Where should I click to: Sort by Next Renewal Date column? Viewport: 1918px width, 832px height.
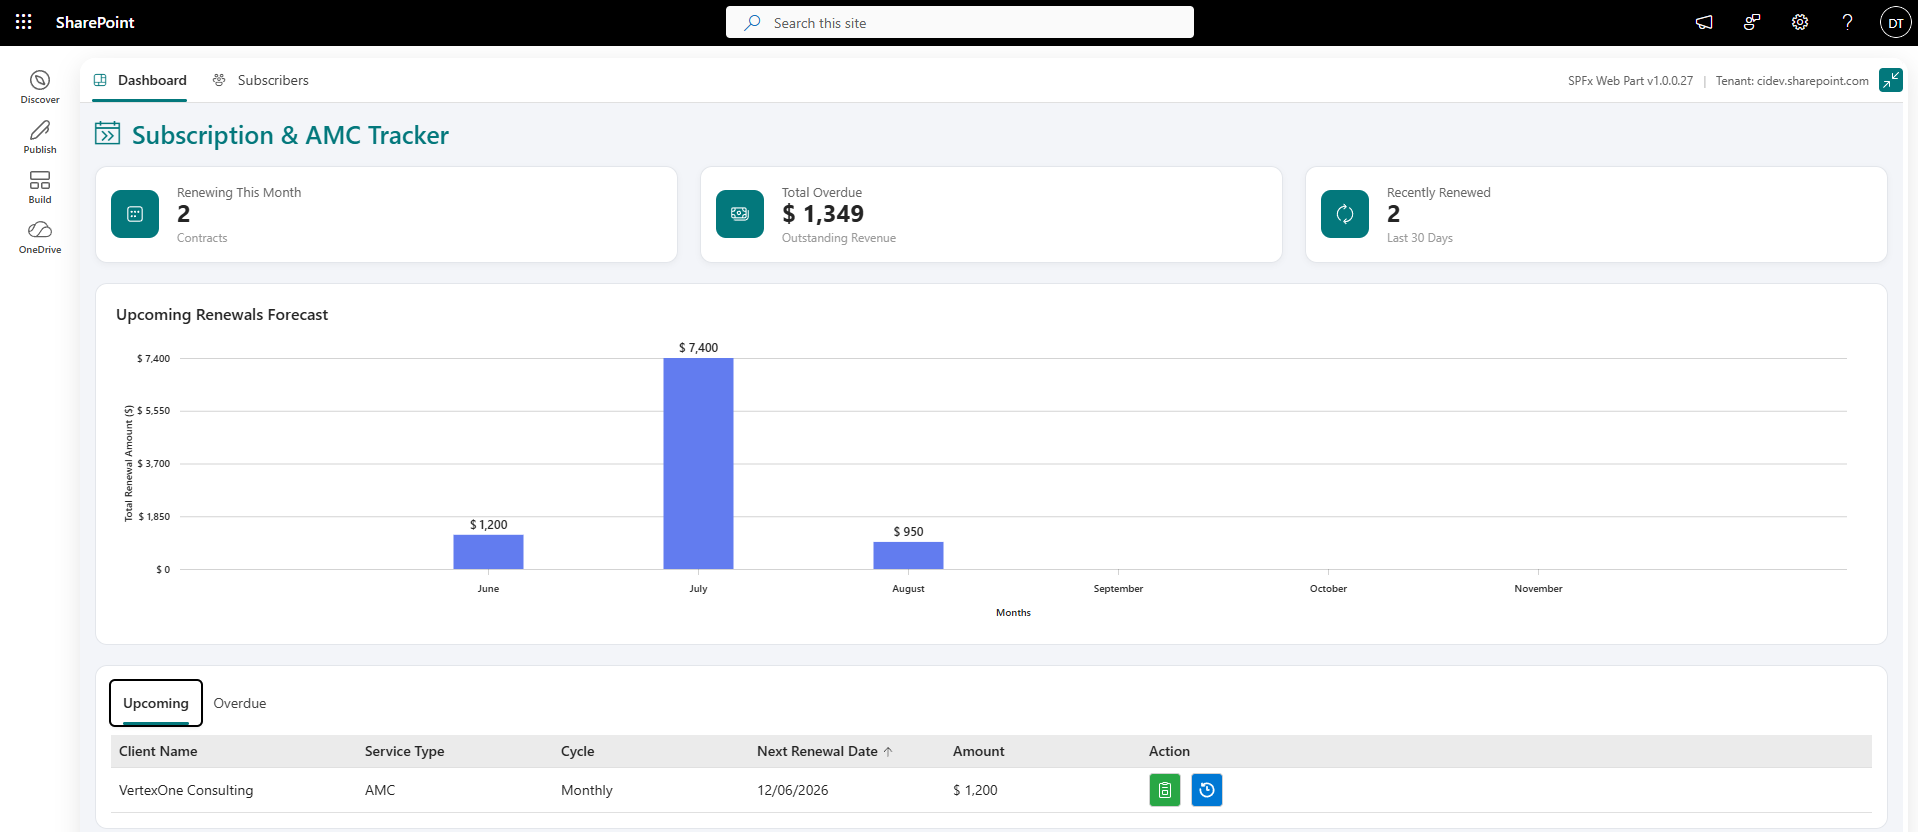(x=825, y=751)
